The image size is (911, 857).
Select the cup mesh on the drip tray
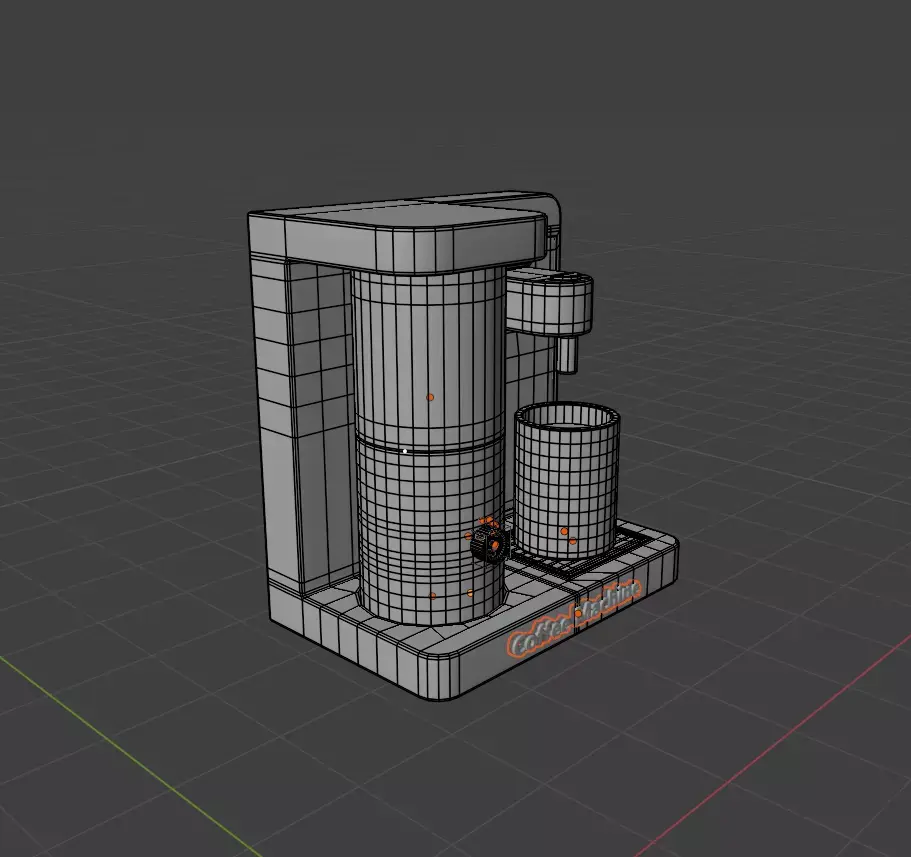point(566,481)
